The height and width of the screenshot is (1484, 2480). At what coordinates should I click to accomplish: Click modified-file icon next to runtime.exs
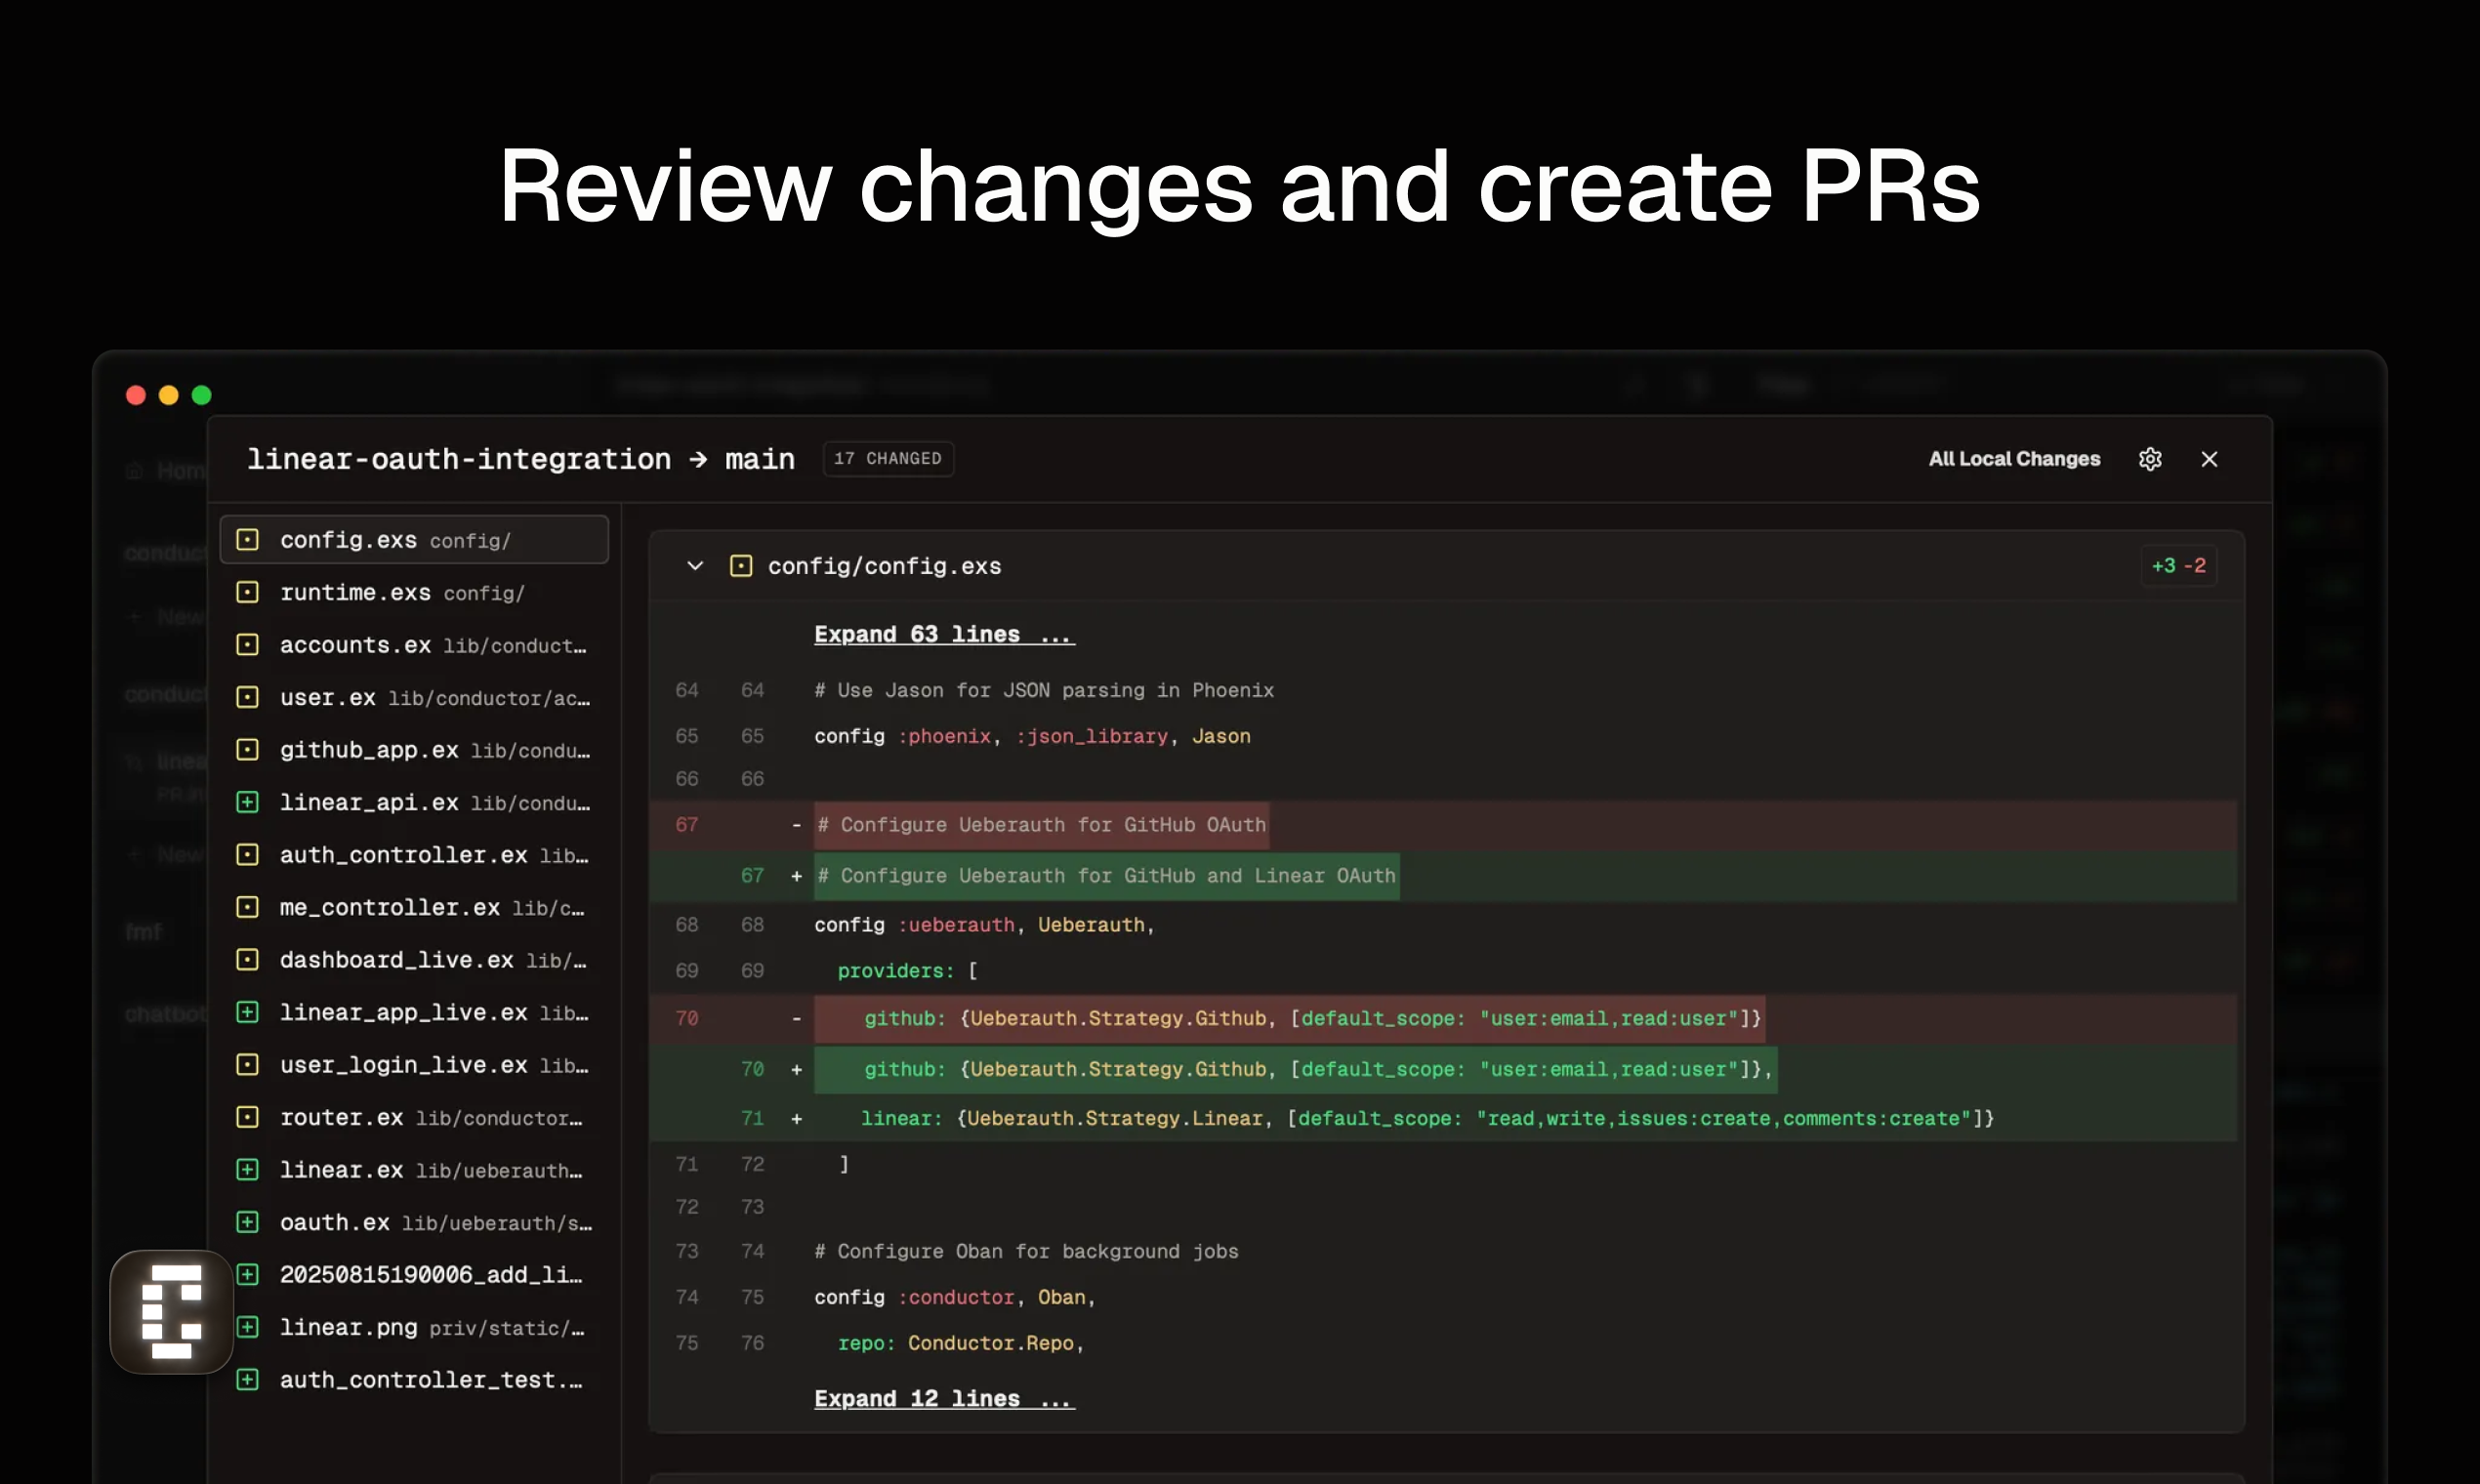tap(247, 592)
